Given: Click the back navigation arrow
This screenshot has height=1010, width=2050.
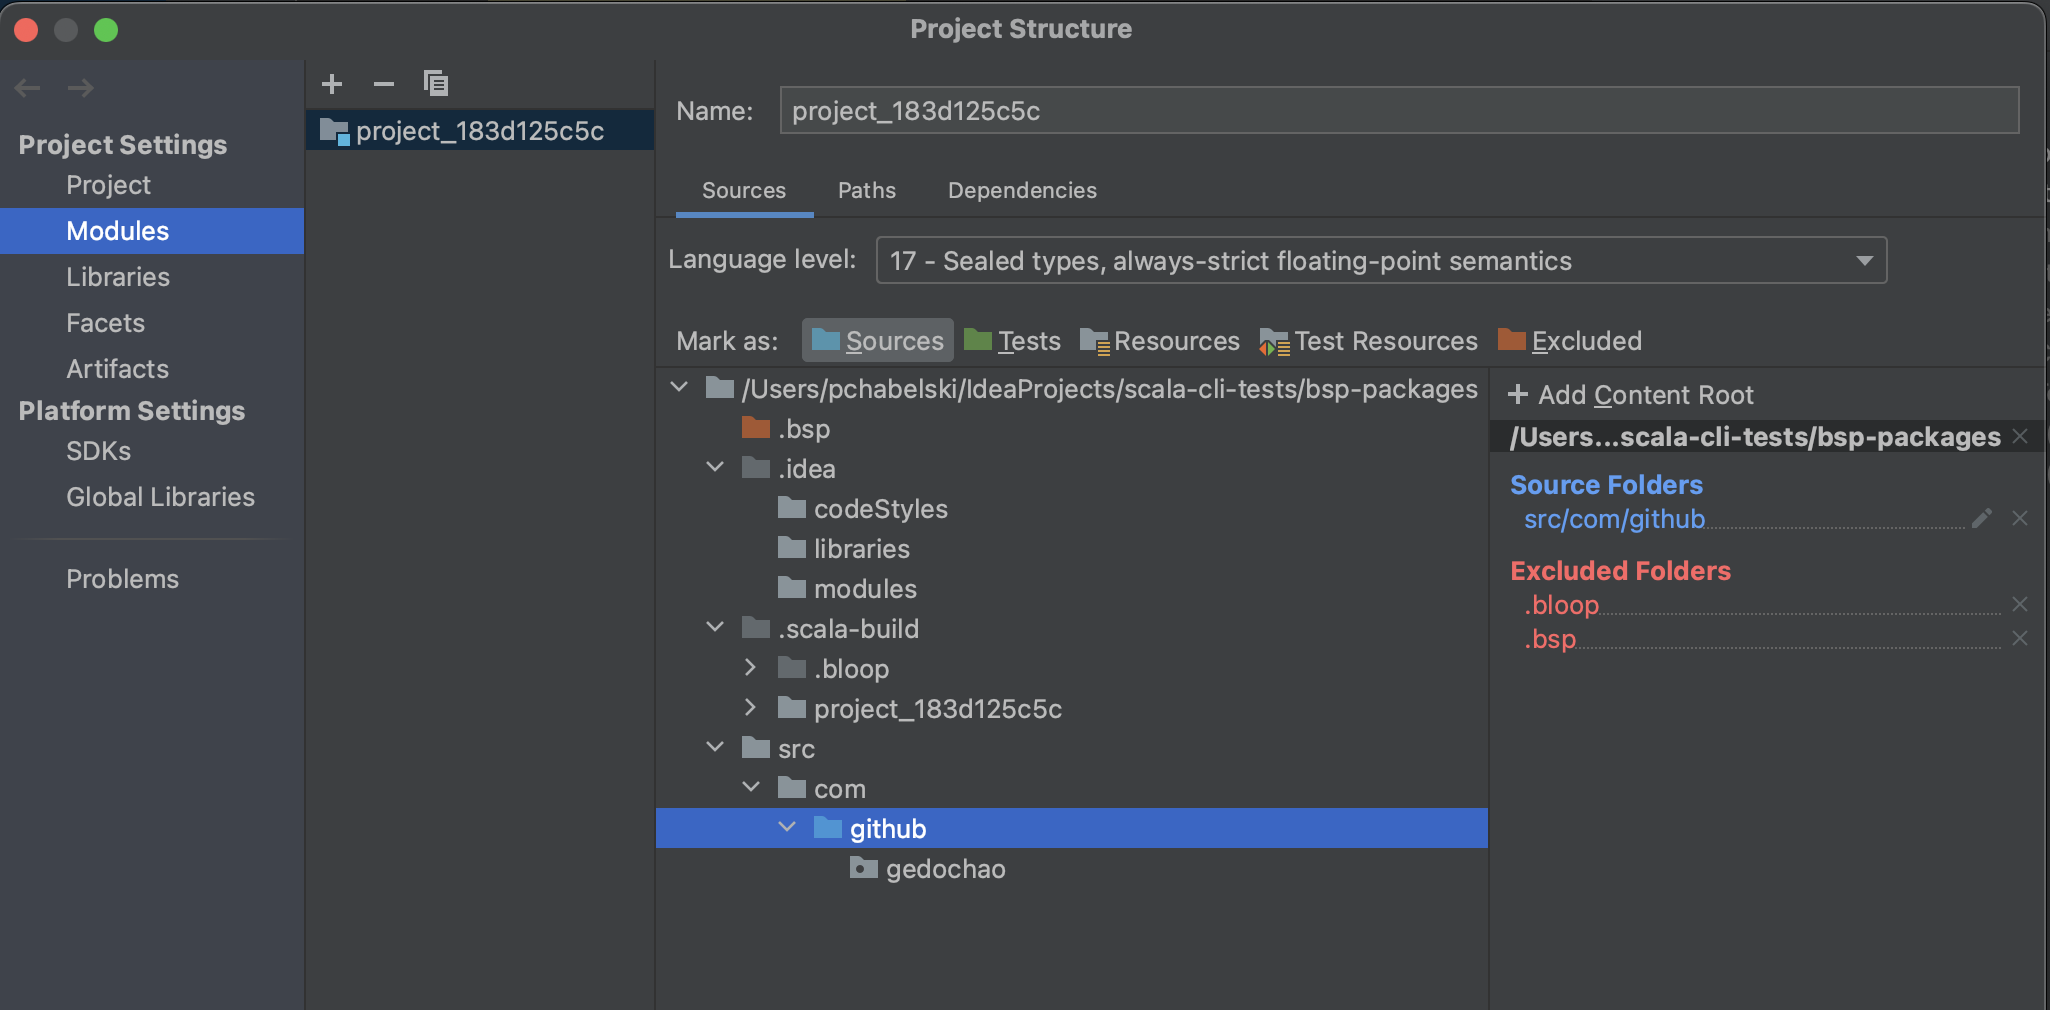Looking at the screenshot, I should pos(28,88).
